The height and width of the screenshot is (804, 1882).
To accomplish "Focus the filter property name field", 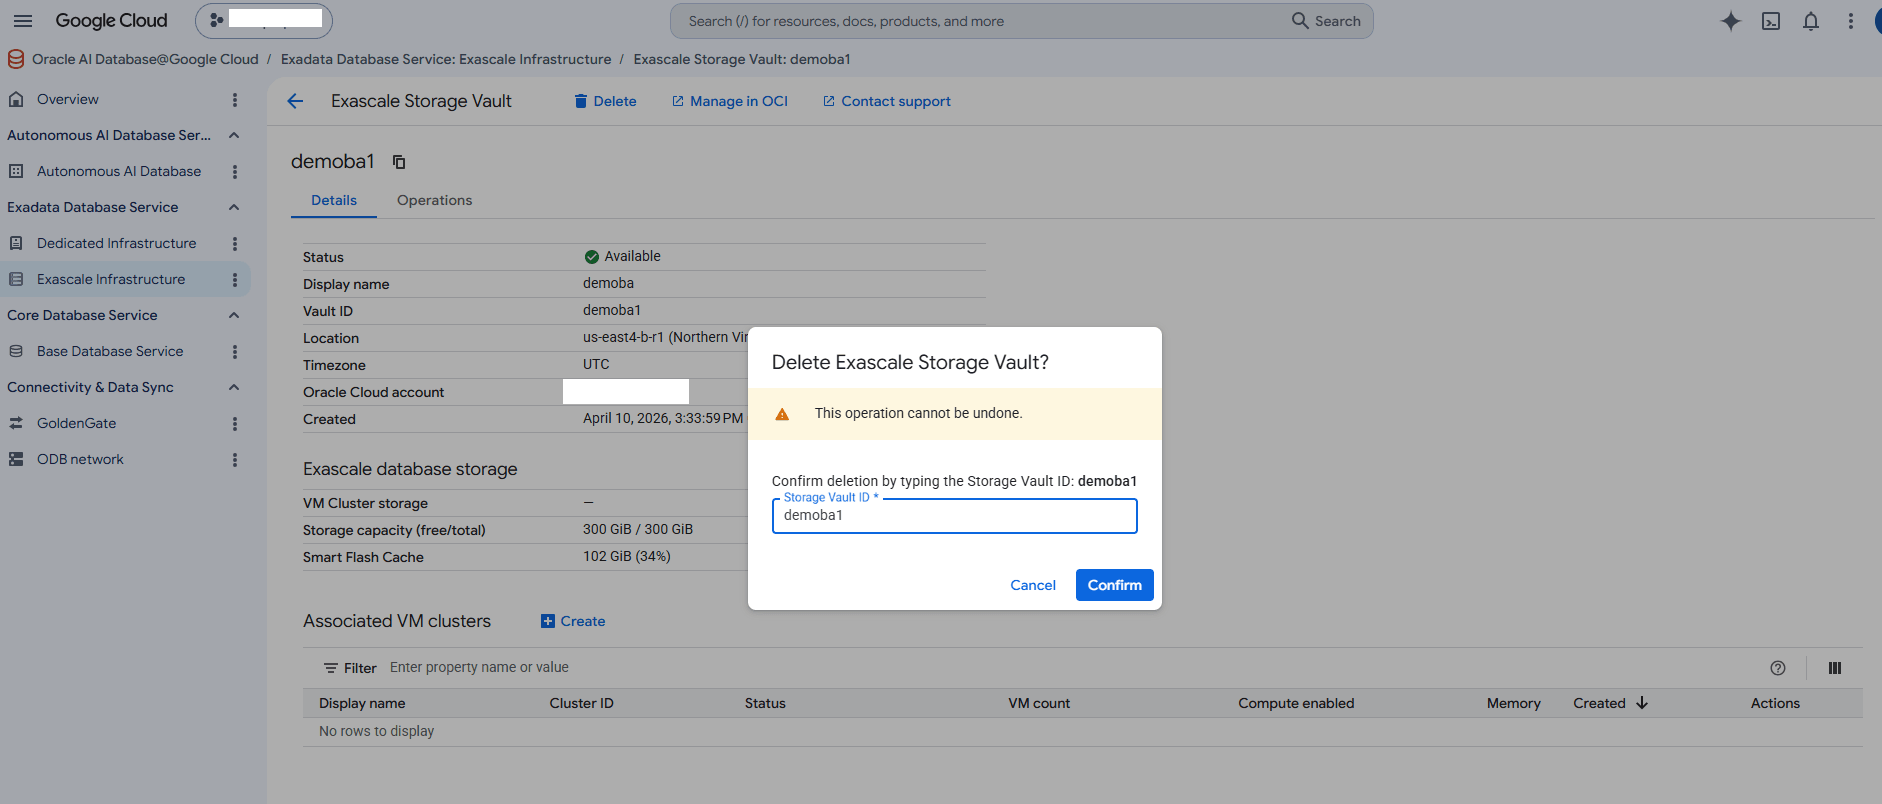I will pyautogui.click(x=480, y=667).
